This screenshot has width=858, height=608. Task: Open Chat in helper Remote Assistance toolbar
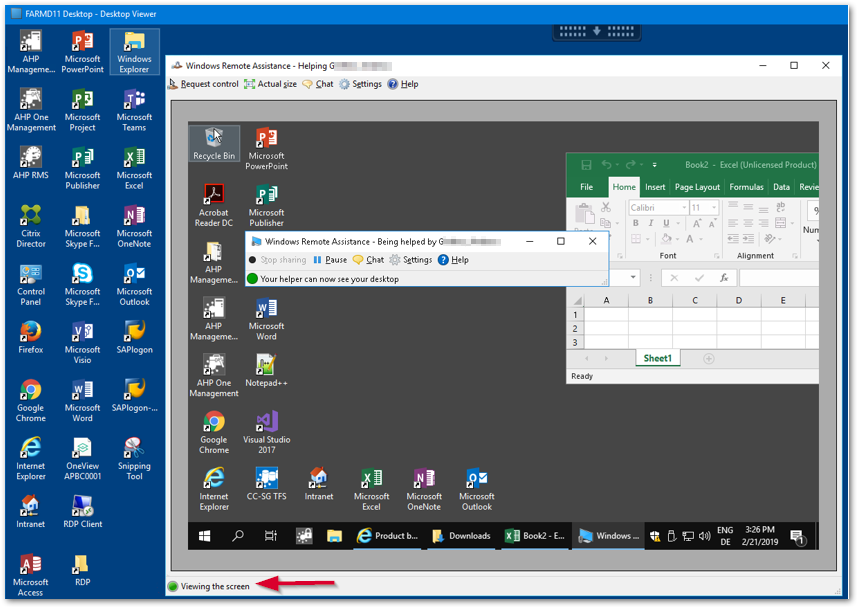318,84
